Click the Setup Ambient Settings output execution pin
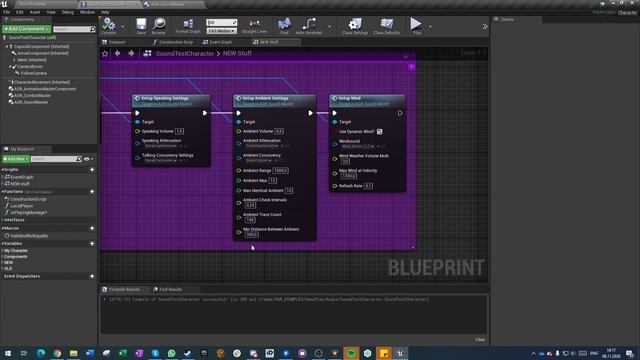This screenshot has width=640, height=360. [x=310, y=113]
